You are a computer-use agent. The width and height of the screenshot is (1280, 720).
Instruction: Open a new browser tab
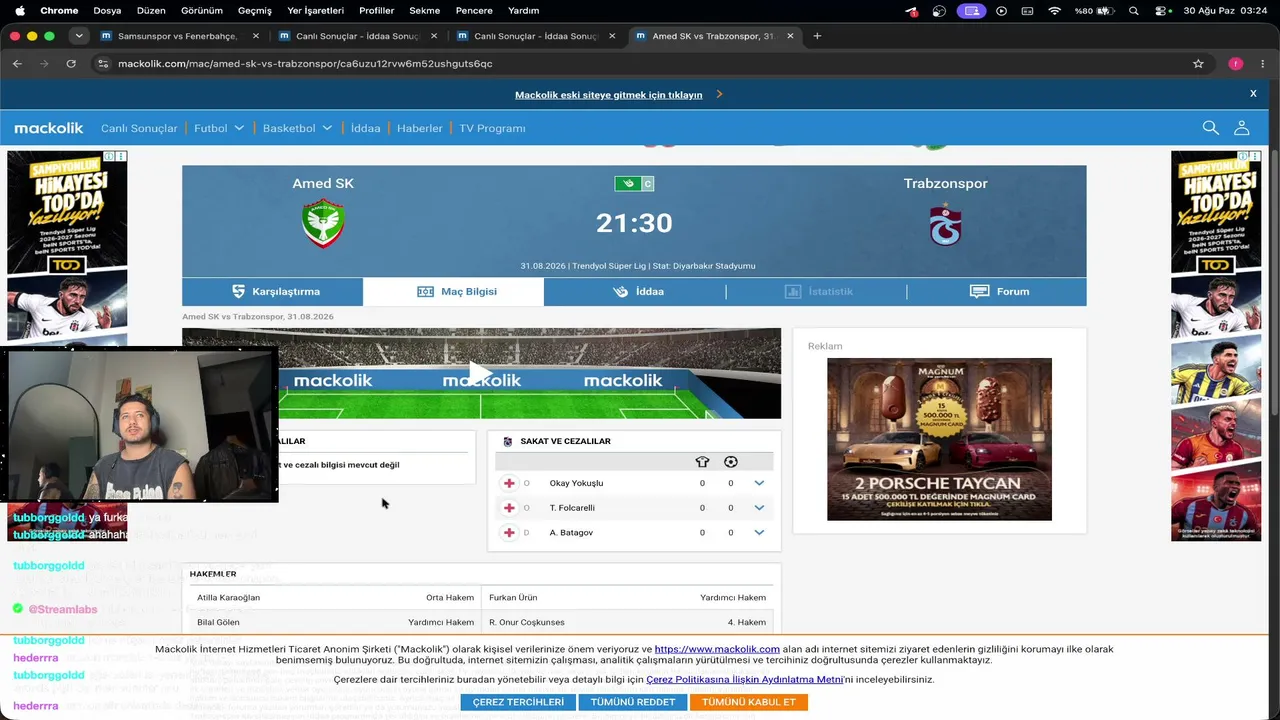click(817, 36)
